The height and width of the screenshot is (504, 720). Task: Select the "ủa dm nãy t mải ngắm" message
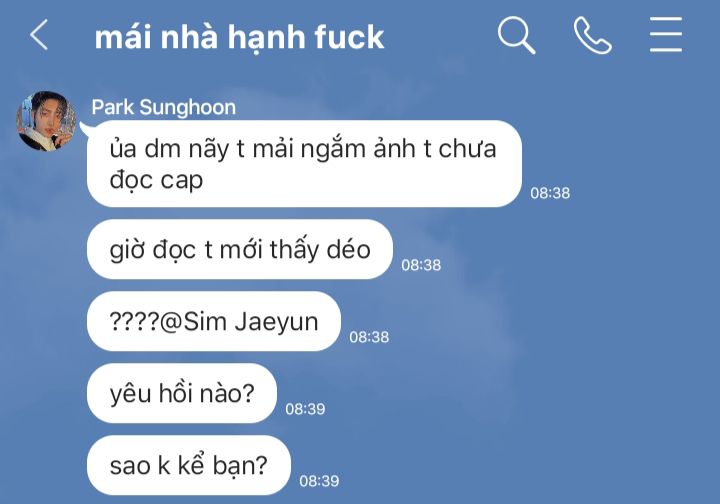304,163
